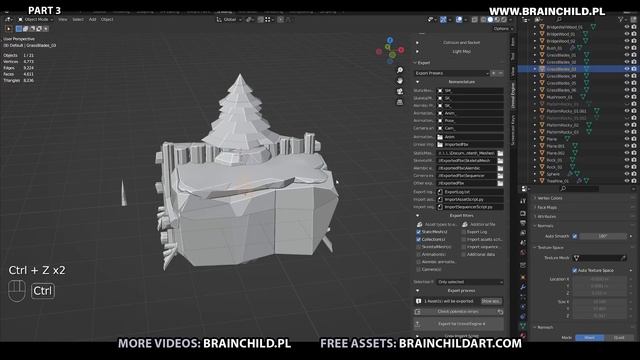Toggle the StaticMesh(s) checkbox
The image size is (640, 360).
pos(418,232)
